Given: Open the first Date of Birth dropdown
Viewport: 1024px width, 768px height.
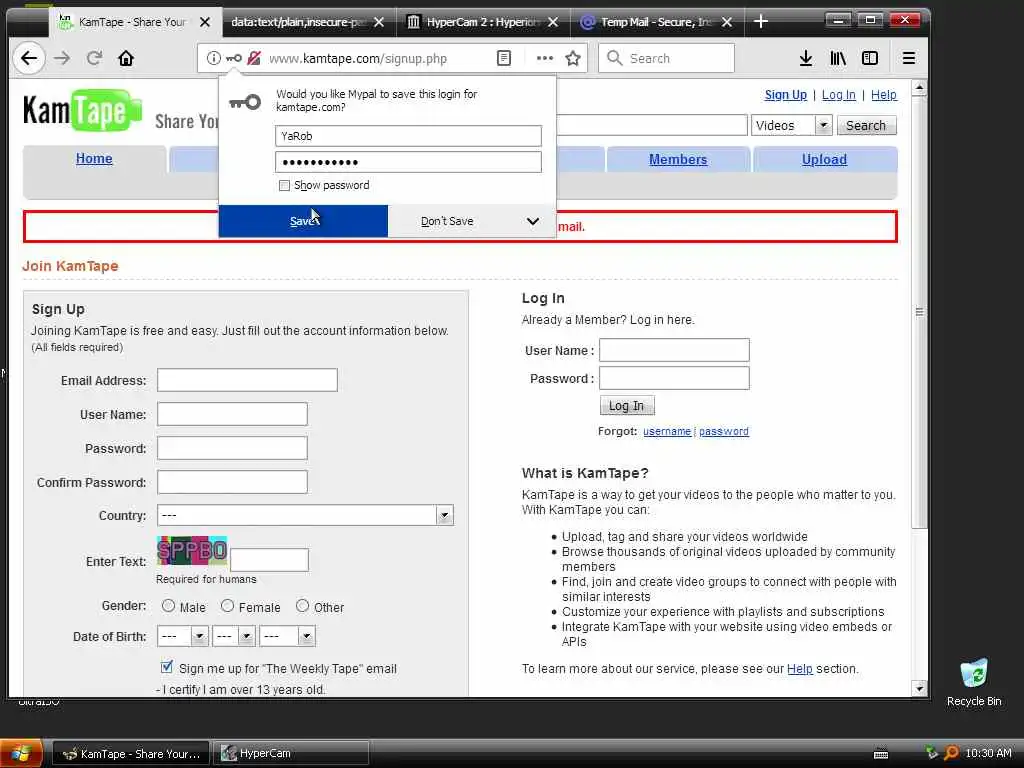Looking at the screenshot, I should [182, 636].
